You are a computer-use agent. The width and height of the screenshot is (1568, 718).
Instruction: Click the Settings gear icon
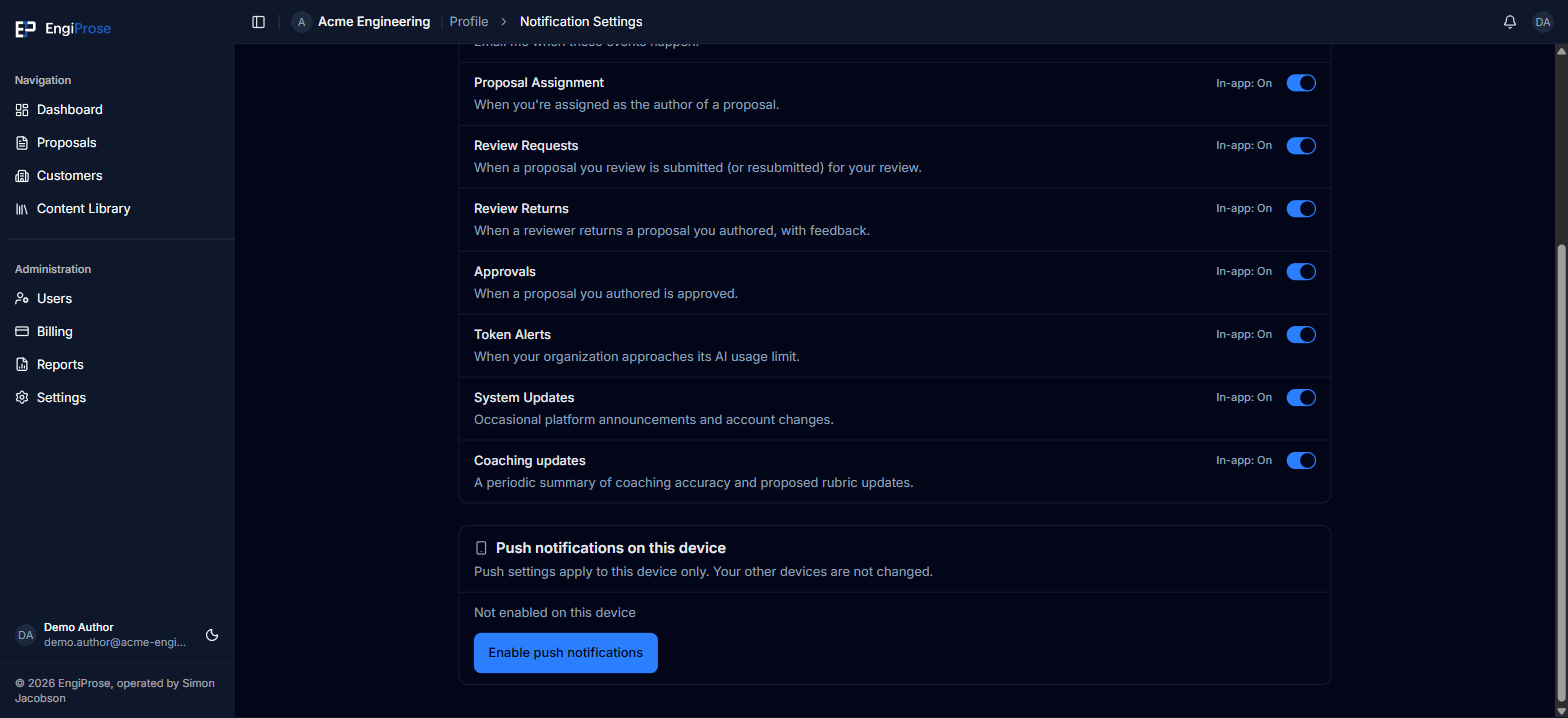pyautogui.click(x=22, y=398)
